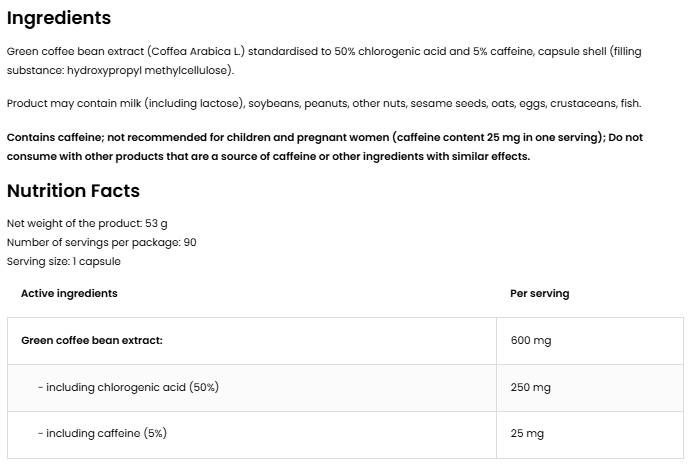Click the '250 mg' value cell
693x469 pixels.
(531, 388)
